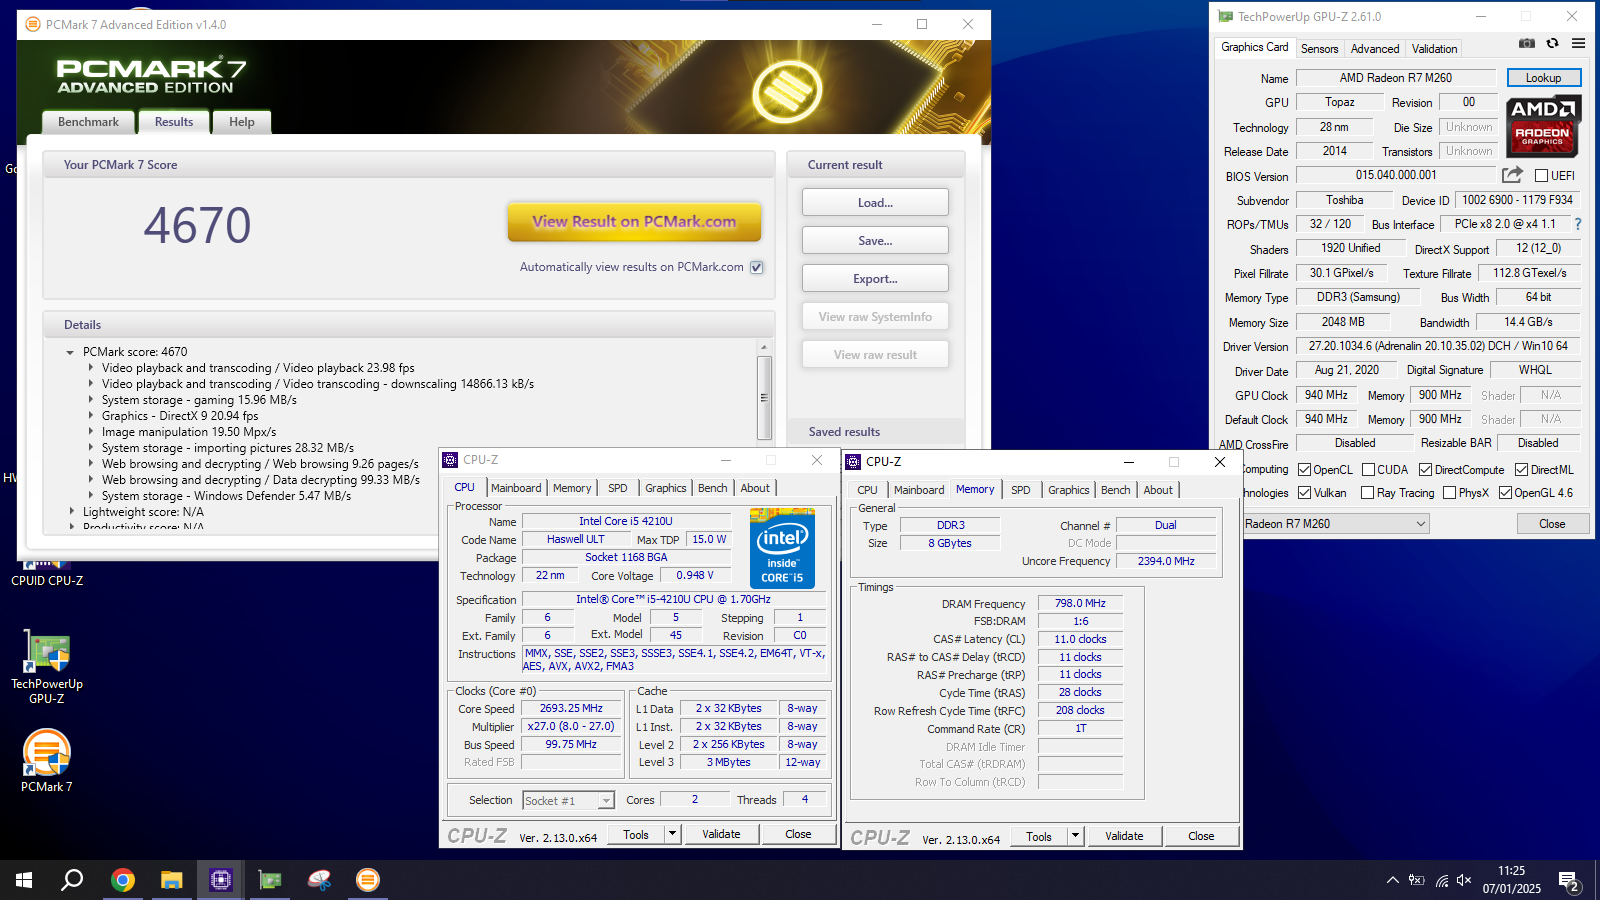The image size is (1600, 900).
Task: Expand Graphics - DirectX 9 item
Action: coord(91,416)
